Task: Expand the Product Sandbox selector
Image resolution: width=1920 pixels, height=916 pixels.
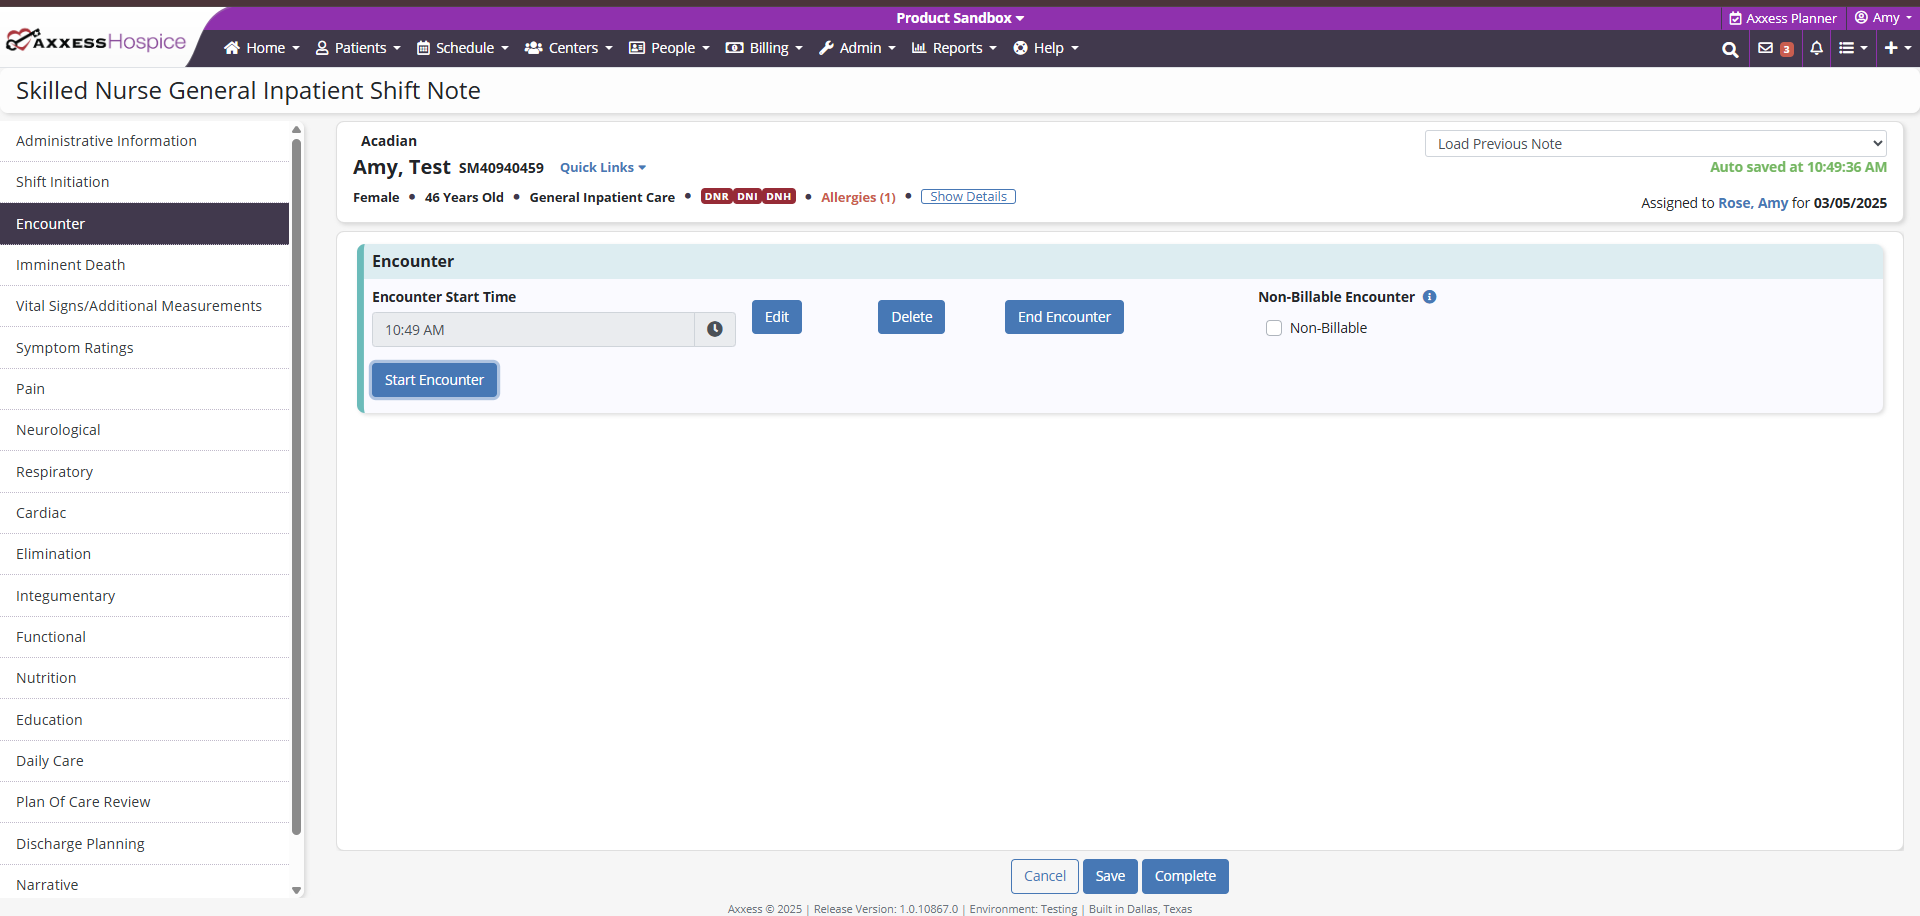Action: tap(960, 18)
